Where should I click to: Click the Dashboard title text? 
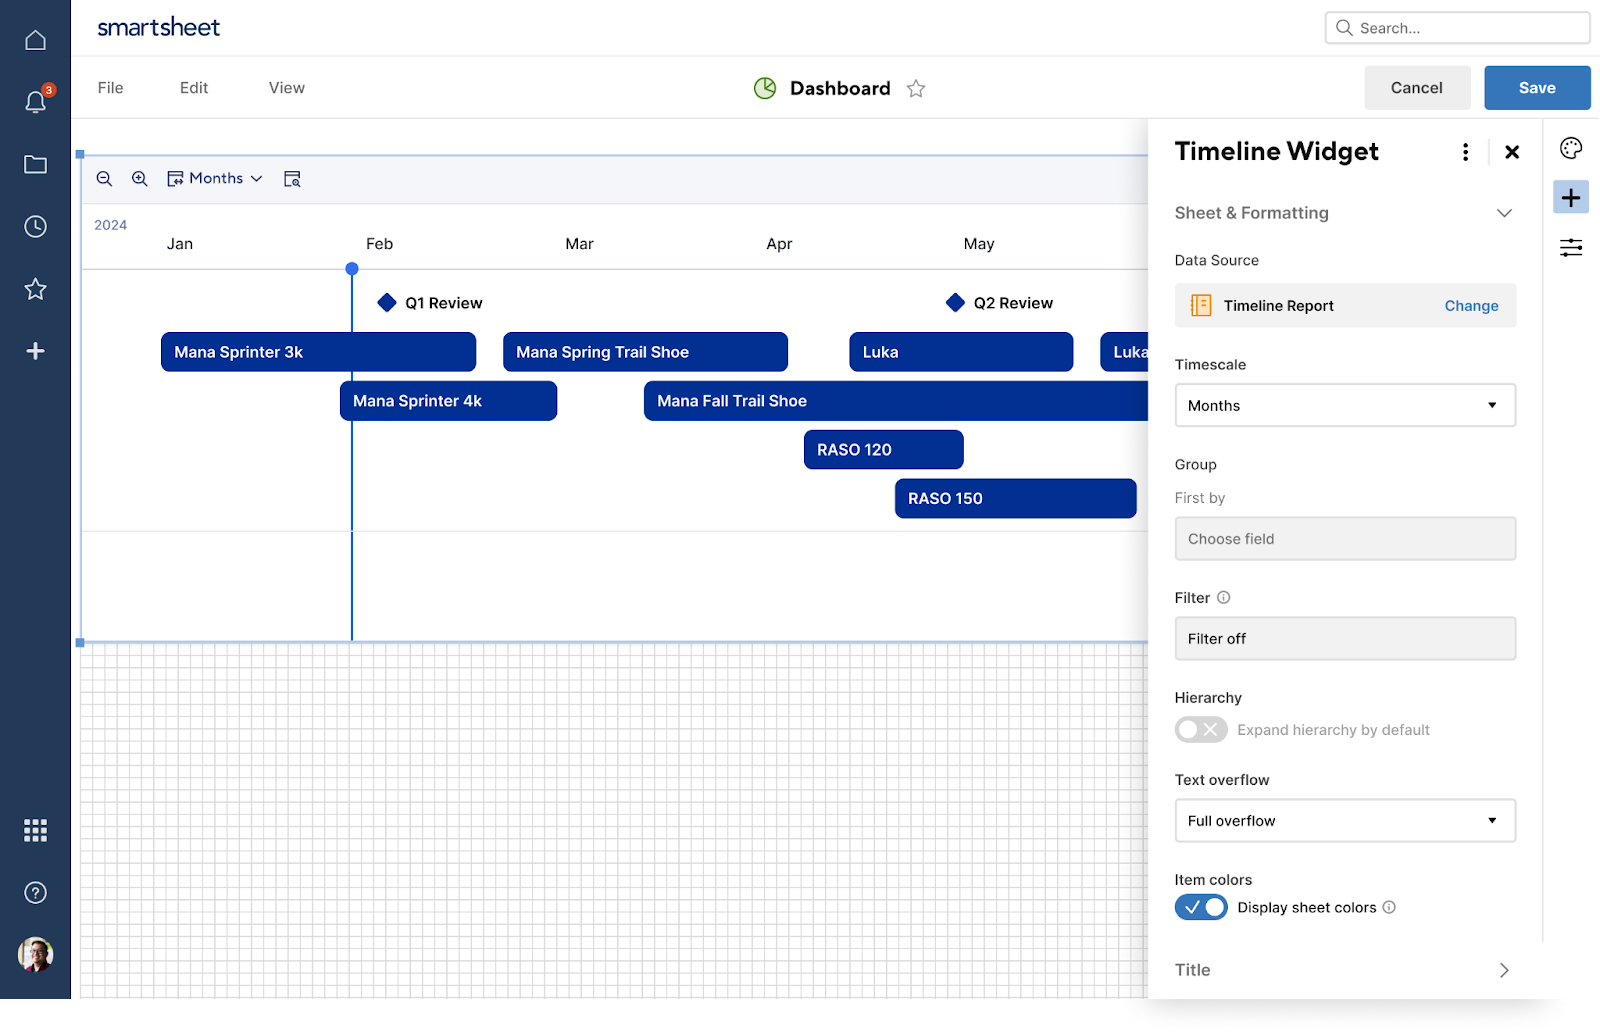point(840,88)
